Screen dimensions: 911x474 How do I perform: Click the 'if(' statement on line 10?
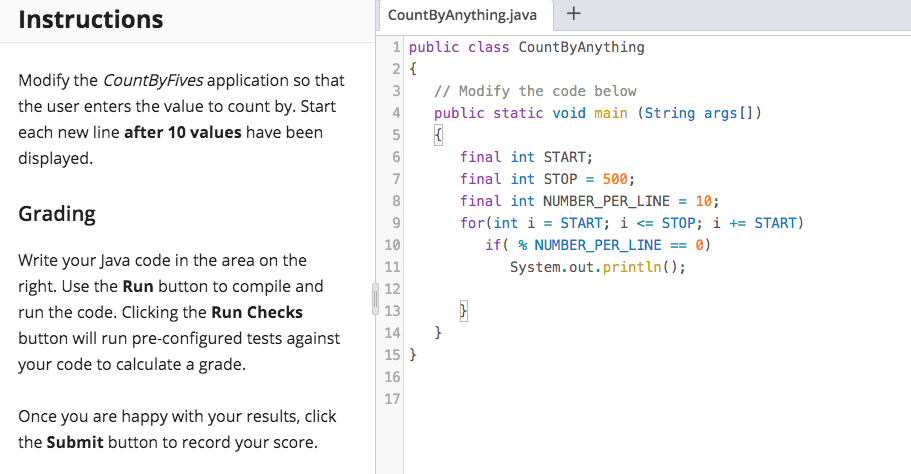coord(497,245)
